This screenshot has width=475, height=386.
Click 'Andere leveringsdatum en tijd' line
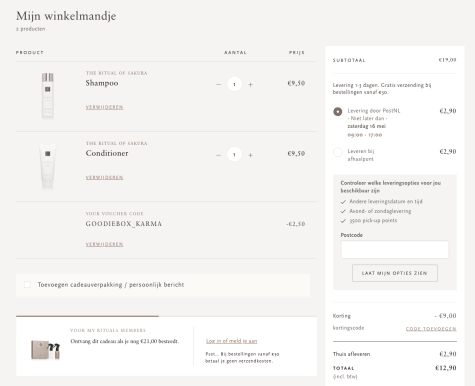tap(382, 201)
